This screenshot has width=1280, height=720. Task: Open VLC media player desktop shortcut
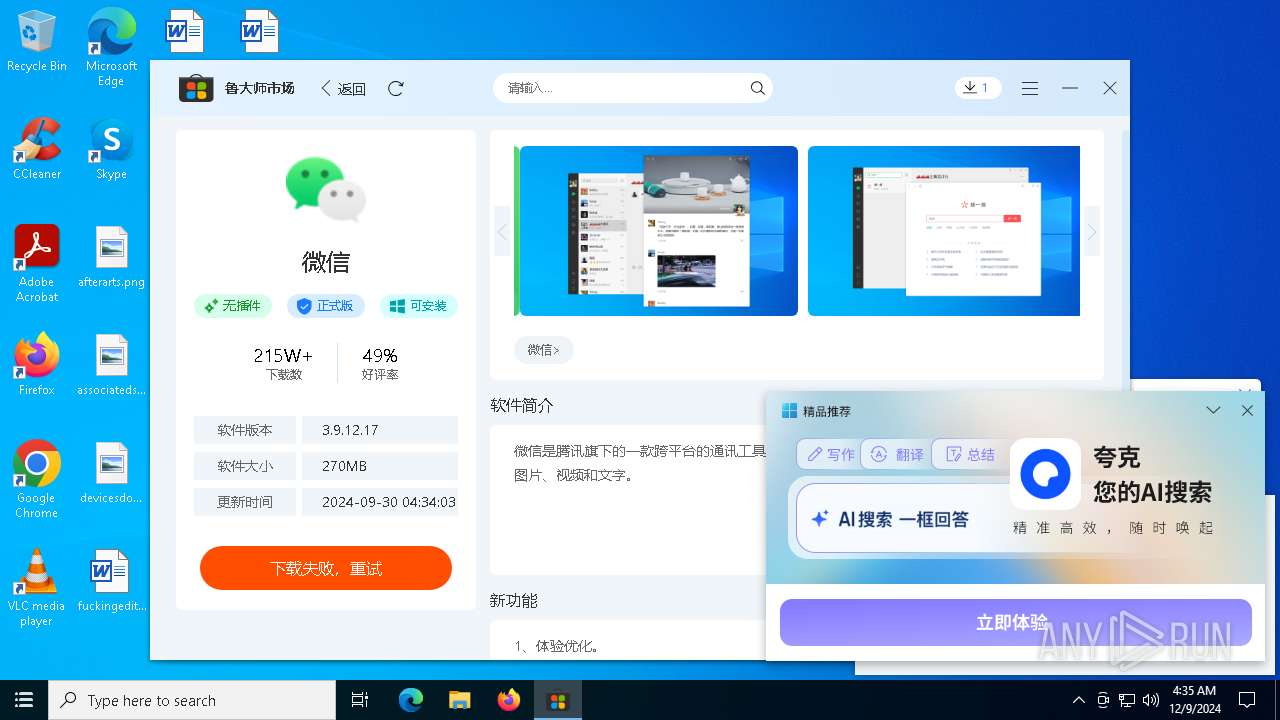click(37, 588)
